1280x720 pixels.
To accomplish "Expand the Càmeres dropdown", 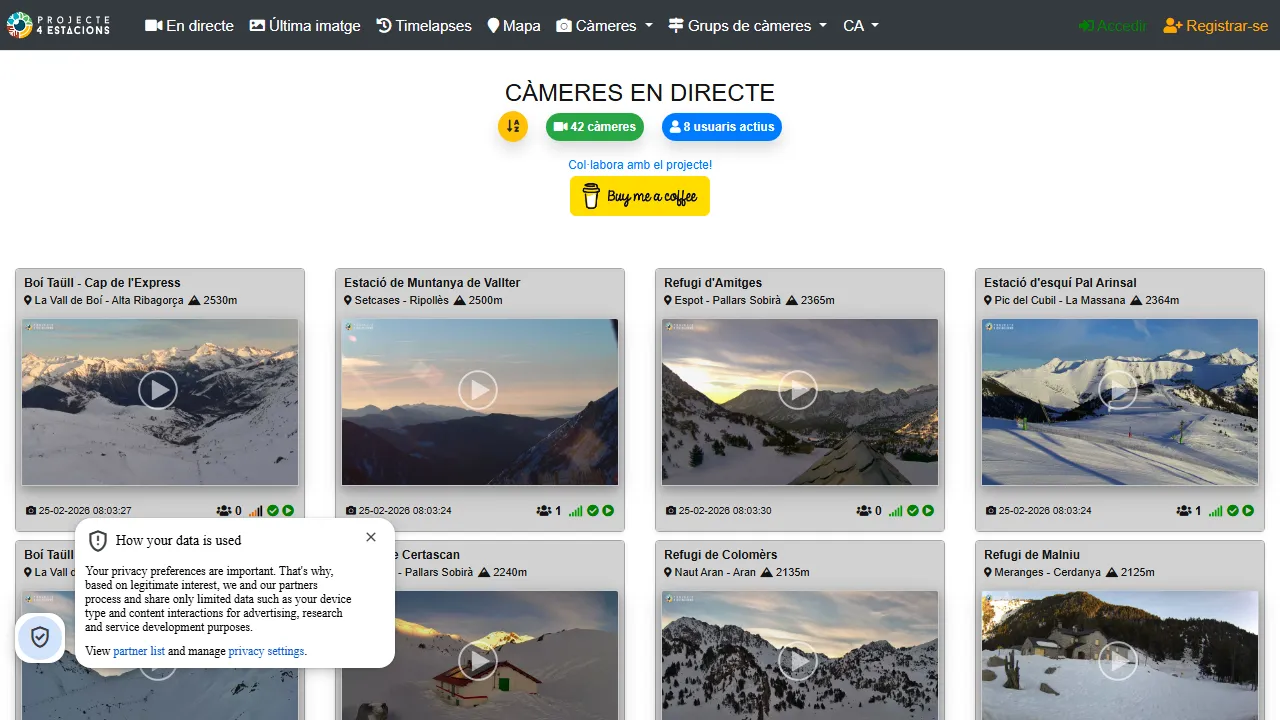I will (x=604, y=26).
